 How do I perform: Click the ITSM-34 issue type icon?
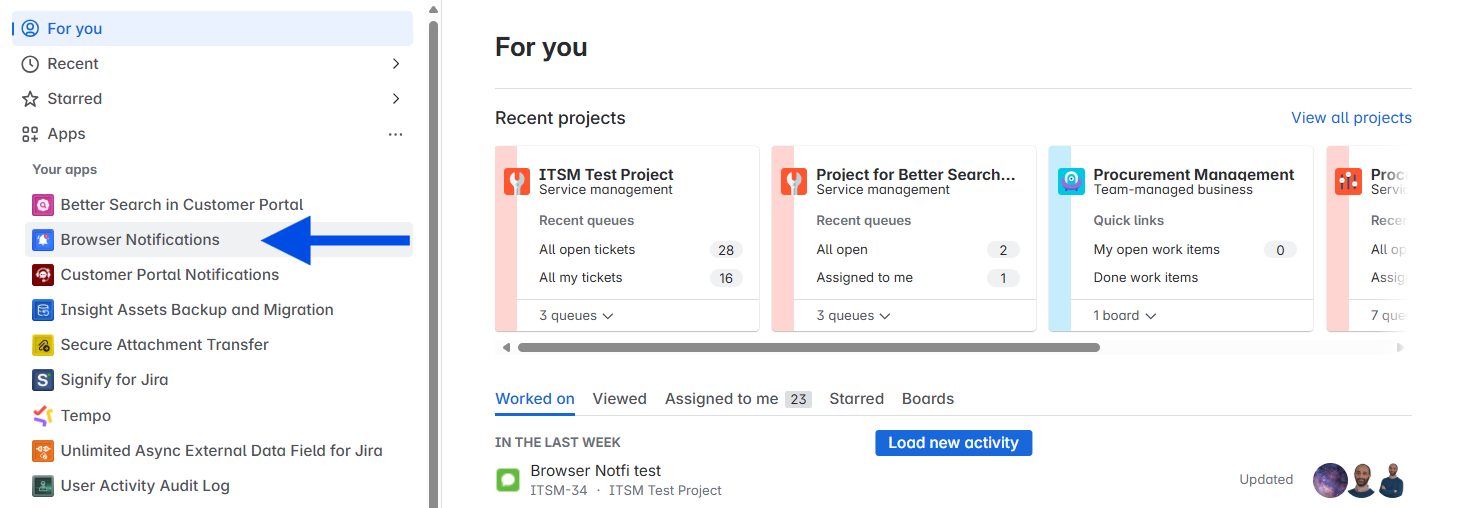tap(508, 480)
